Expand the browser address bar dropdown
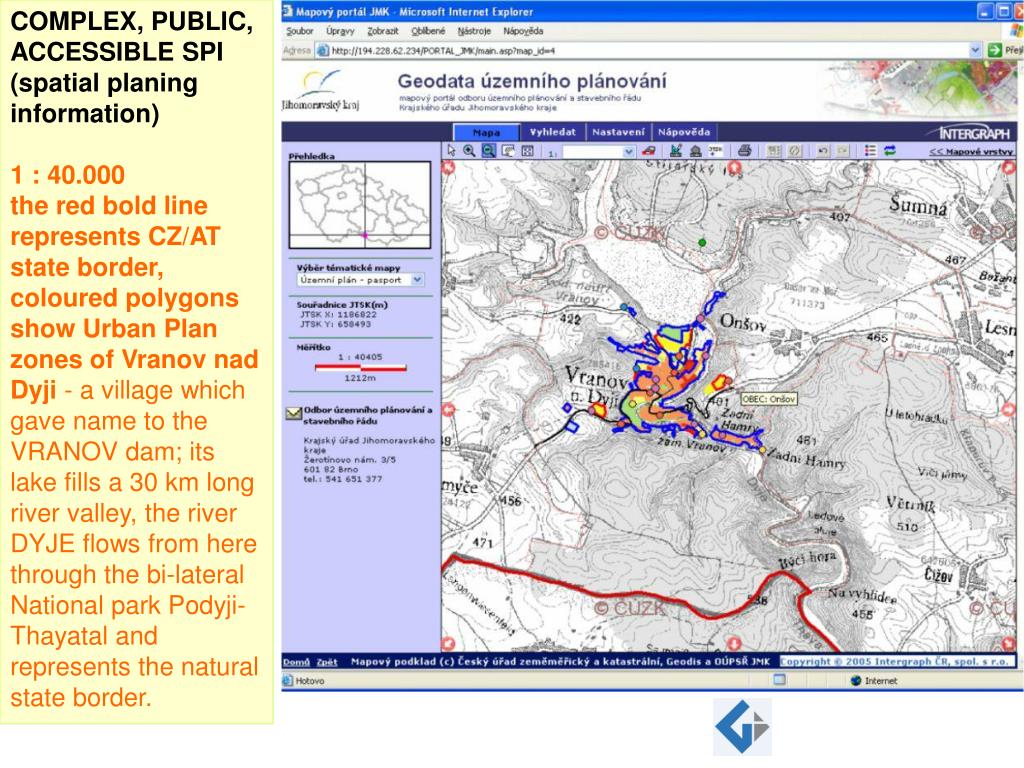Screen dimensions: 1024x768 975,50
